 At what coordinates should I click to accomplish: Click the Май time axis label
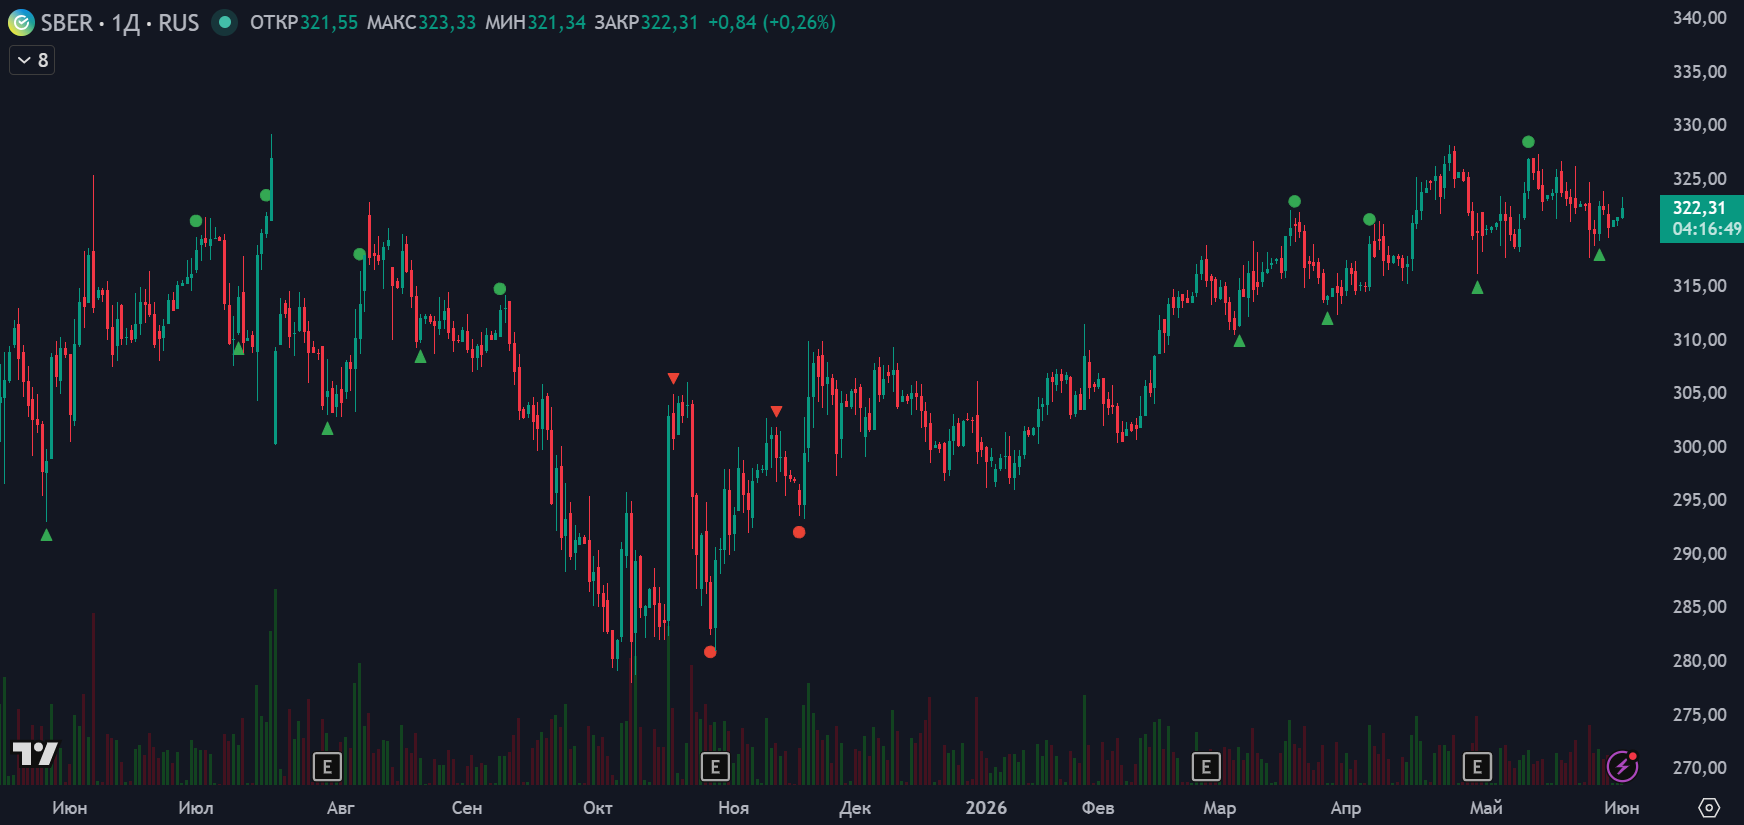[1486, 808]
